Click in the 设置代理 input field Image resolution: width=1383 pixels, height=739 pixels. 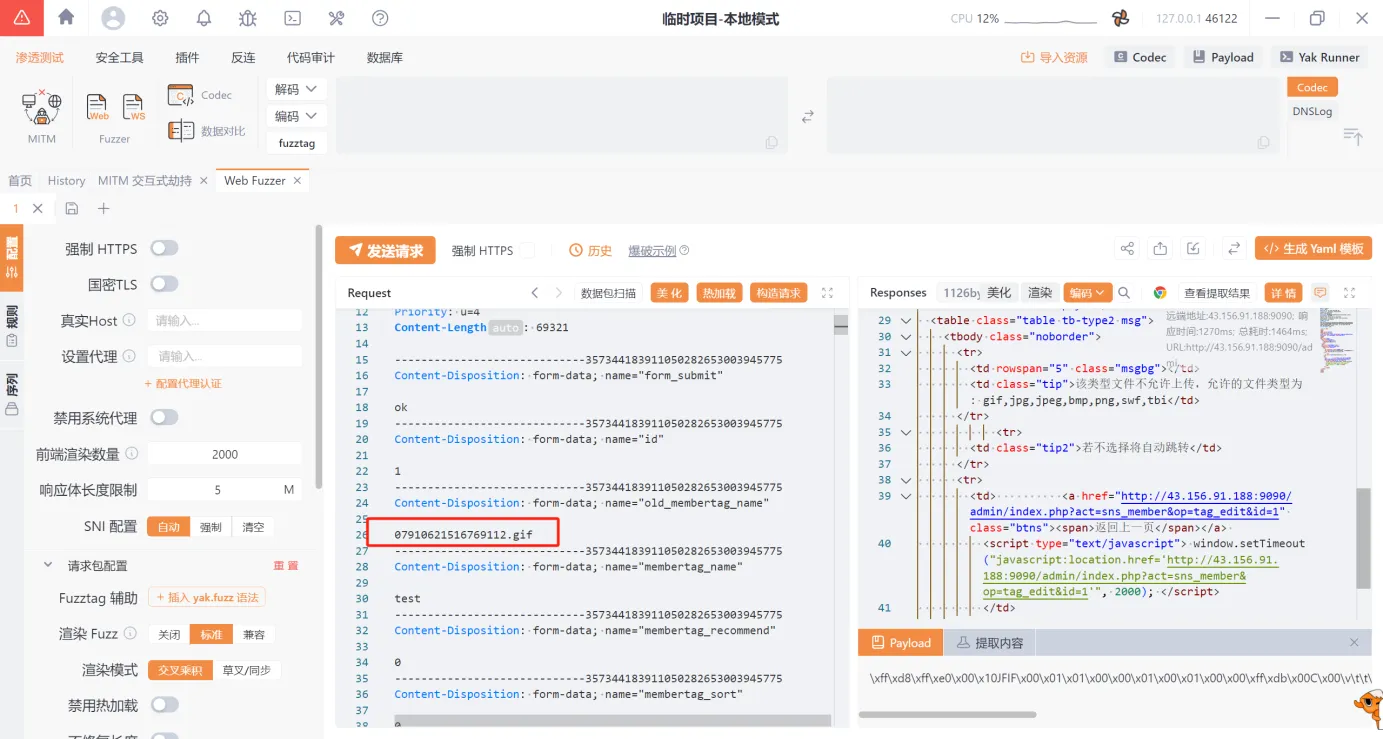[224, 356]
